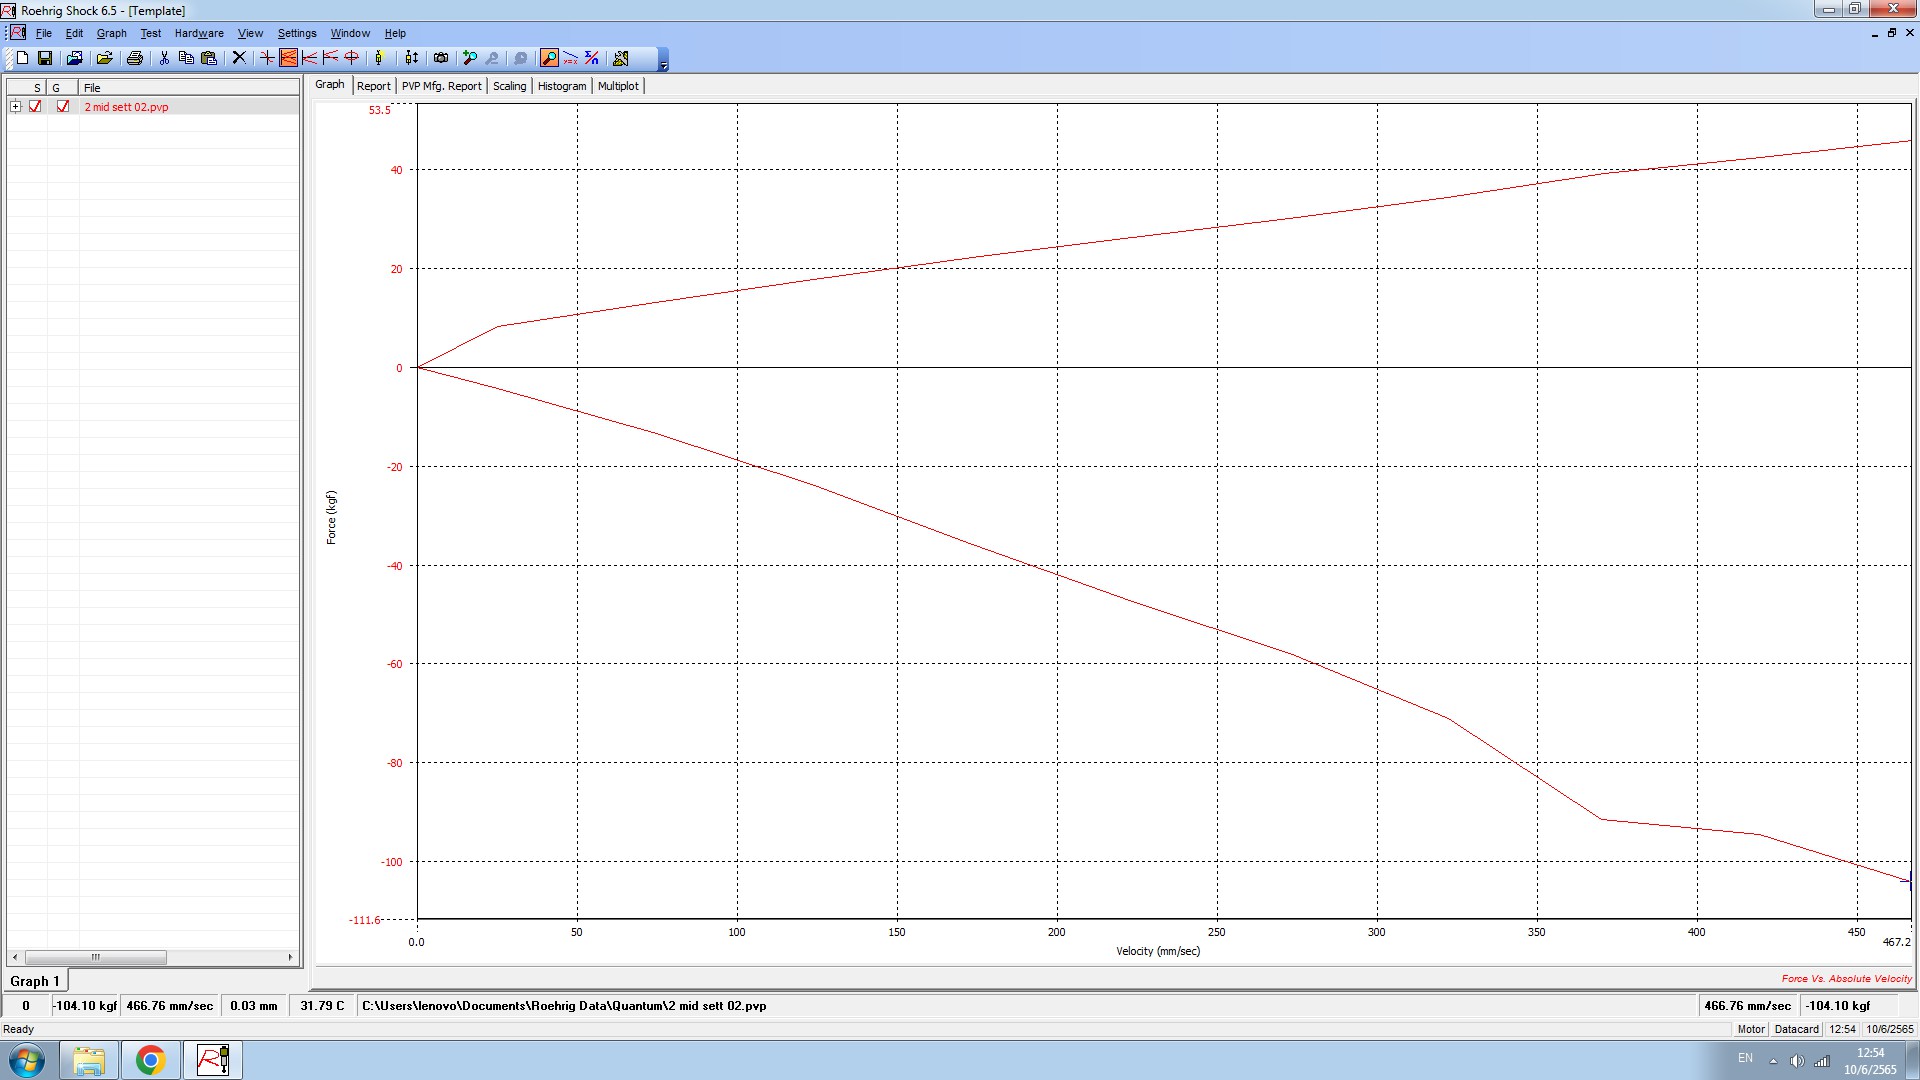Click the y=x equation icon
The width and height of the screenshot is (1920, 1080).
(571, 58)
